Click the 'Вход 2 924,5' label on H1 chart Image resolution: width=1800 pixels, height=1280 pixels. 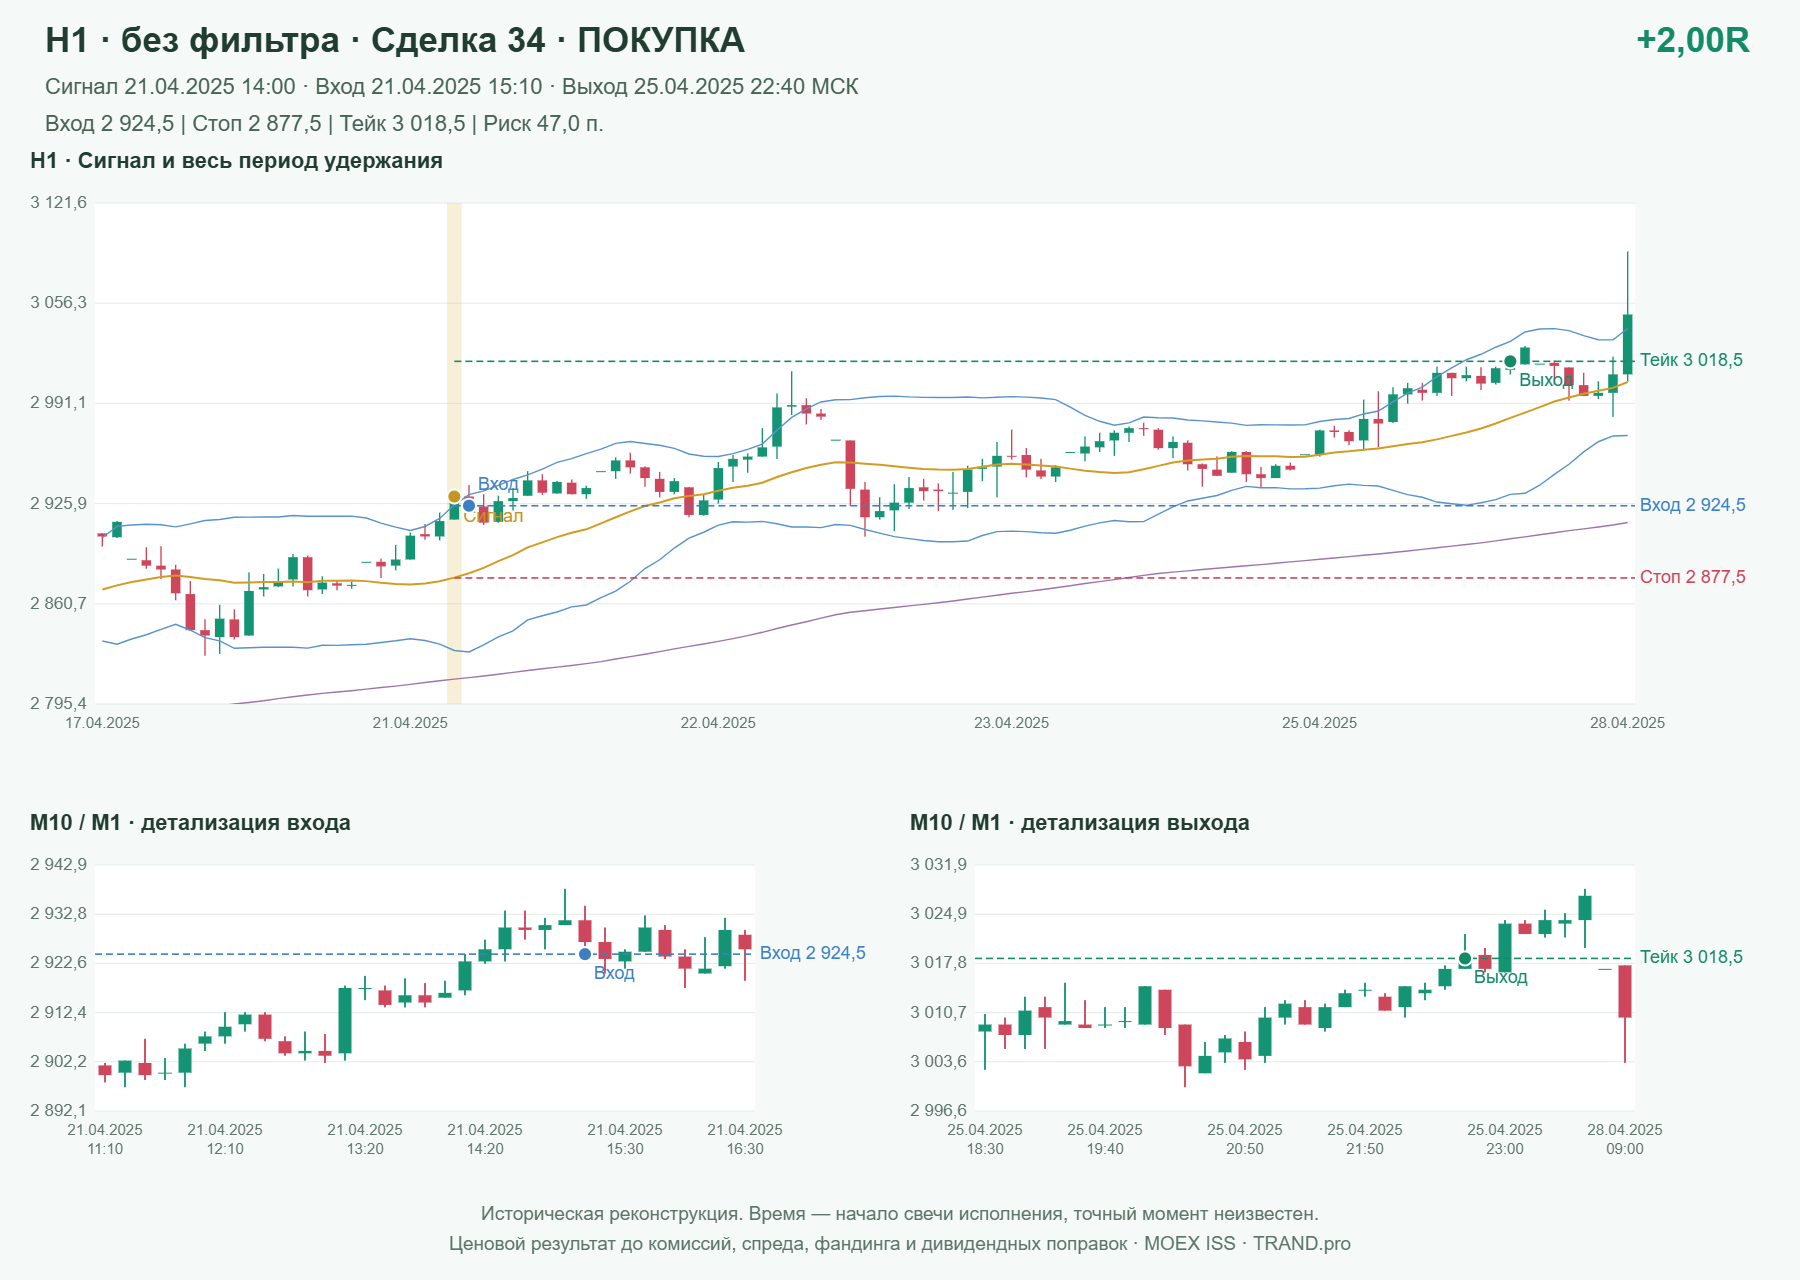tap(1692, 505)
